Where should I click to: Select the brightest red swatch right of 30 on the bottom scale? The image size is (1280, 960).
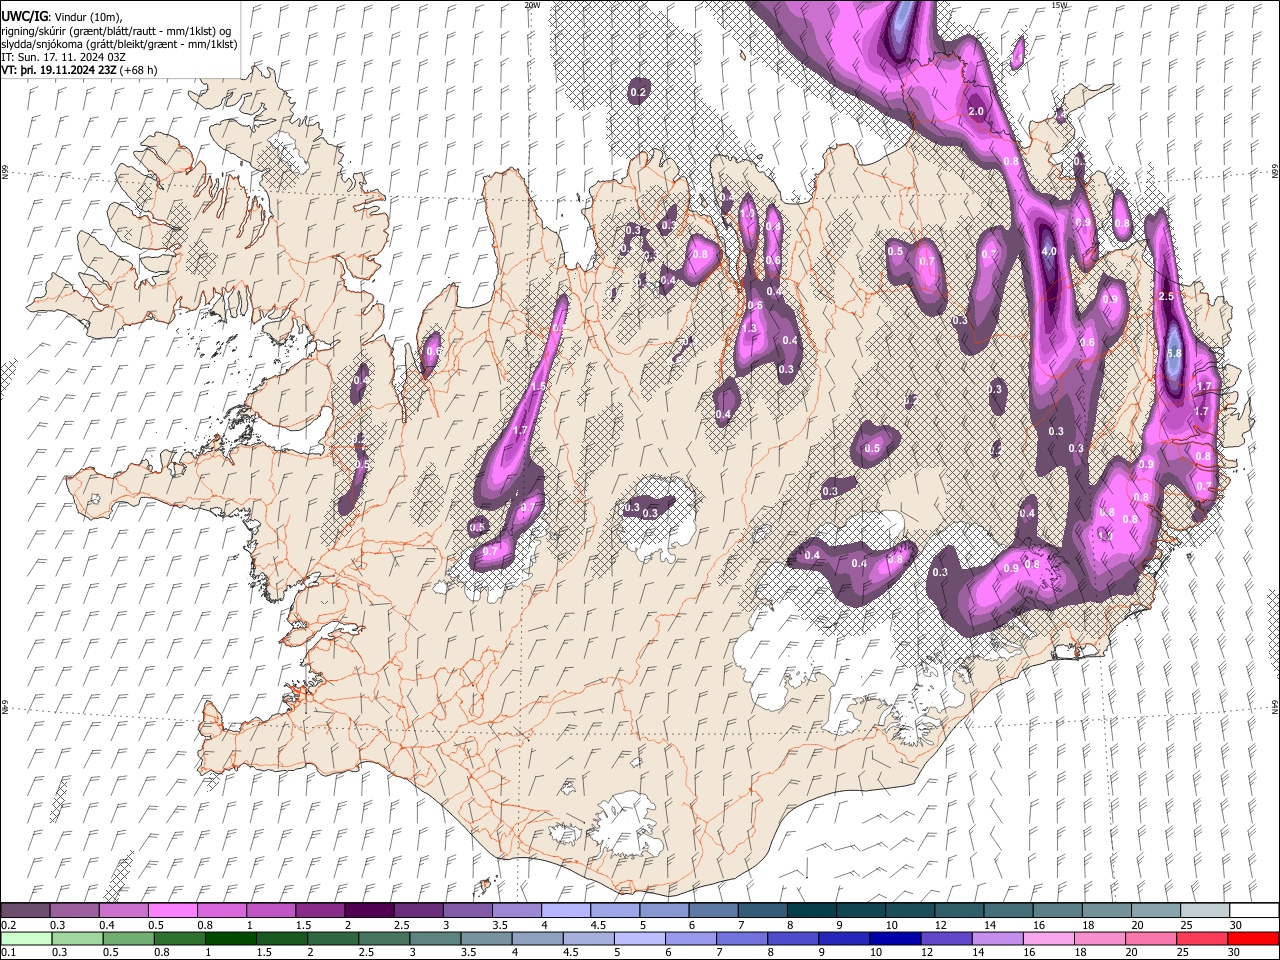1252,938
